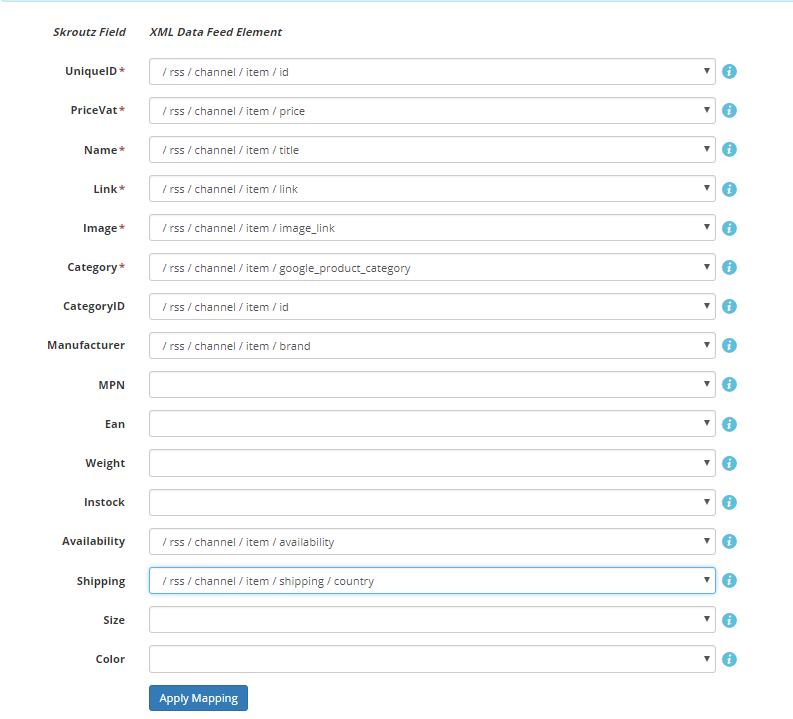This screenshot has height=719, width=793.
Task: Click the 'Category' field label
Action: coord(93,267)
